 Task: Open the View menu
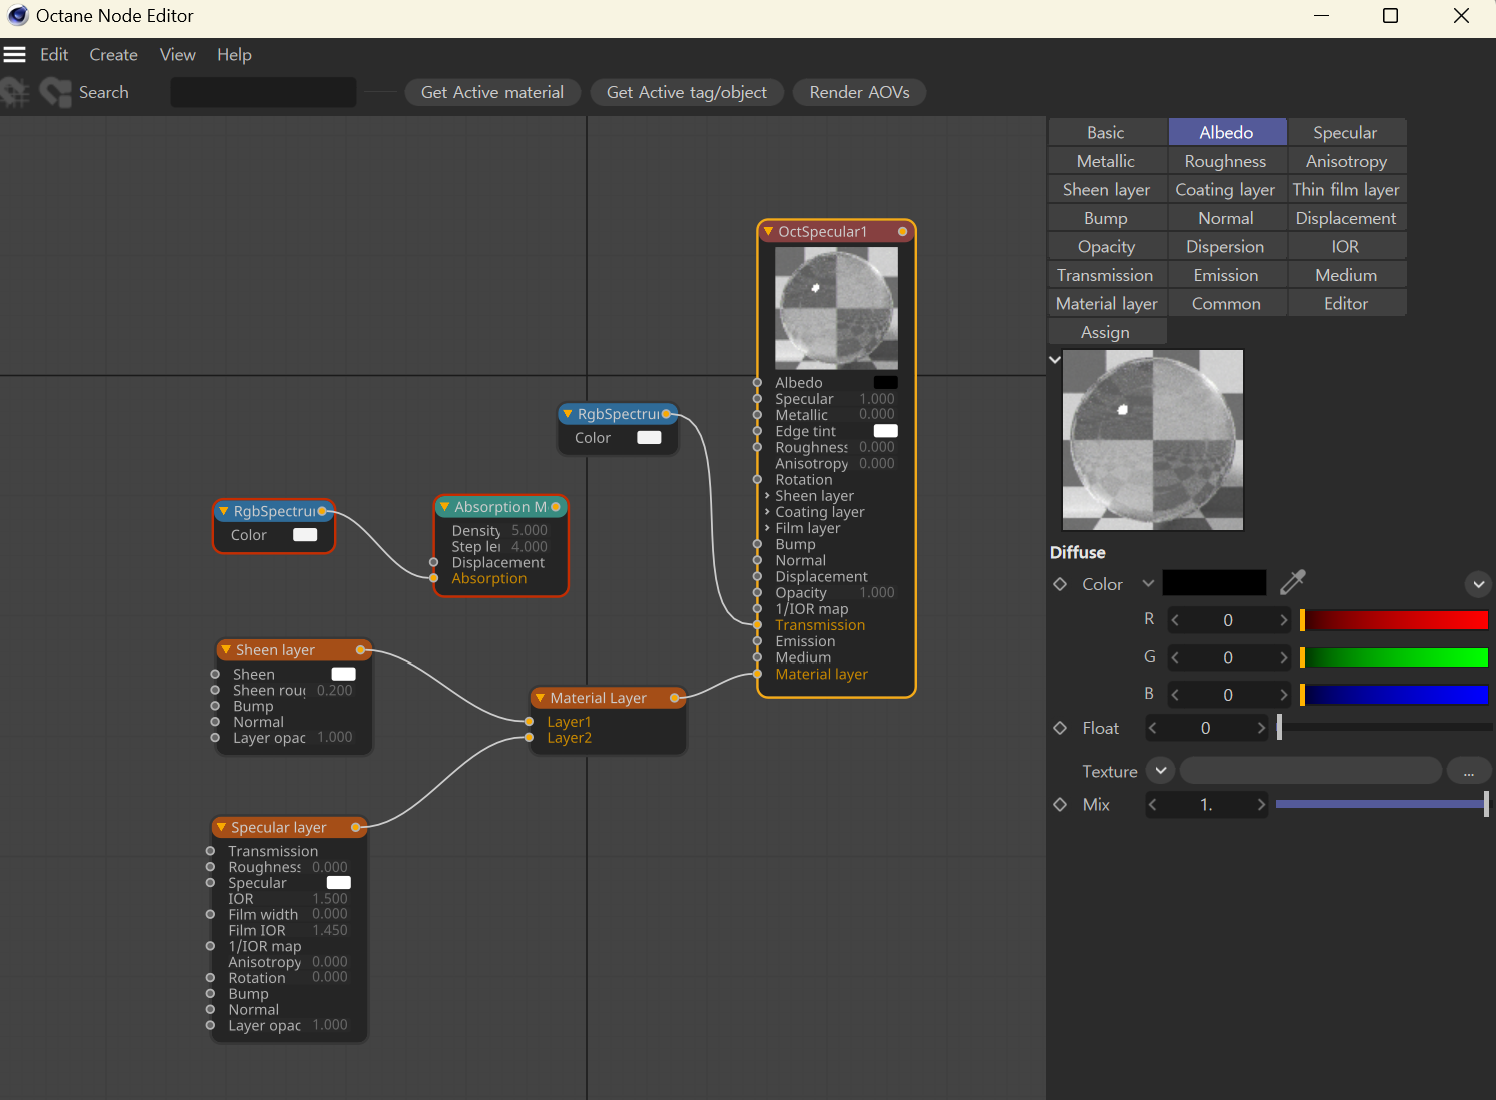[177, 55]
